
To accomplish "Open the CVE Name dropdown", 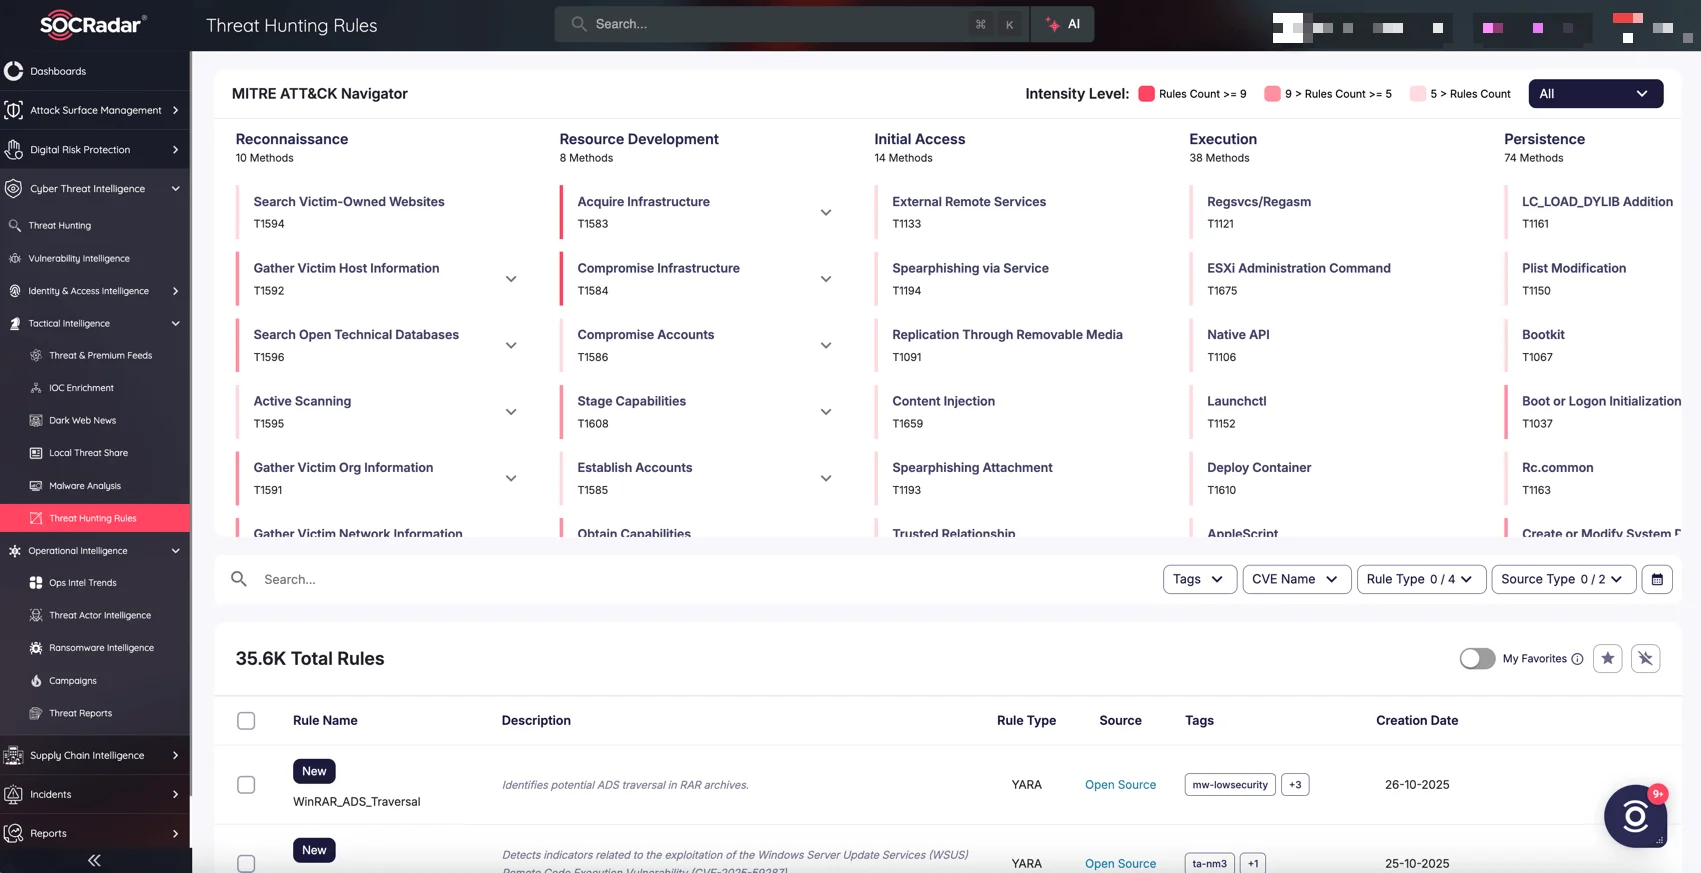I will [x=1296, y=579].
